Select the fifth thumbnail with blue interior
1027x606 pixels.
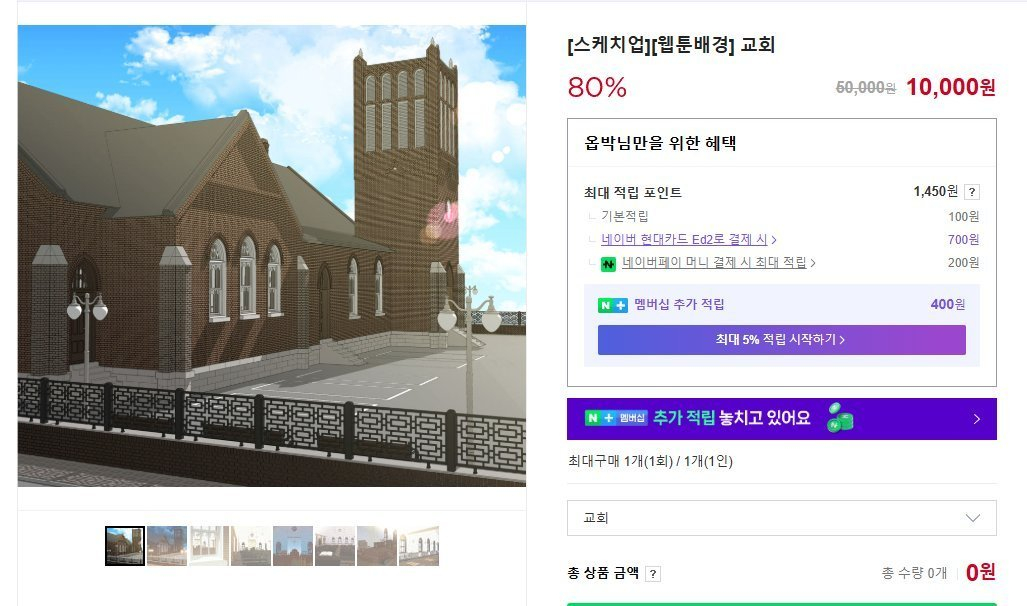point(293,546)
